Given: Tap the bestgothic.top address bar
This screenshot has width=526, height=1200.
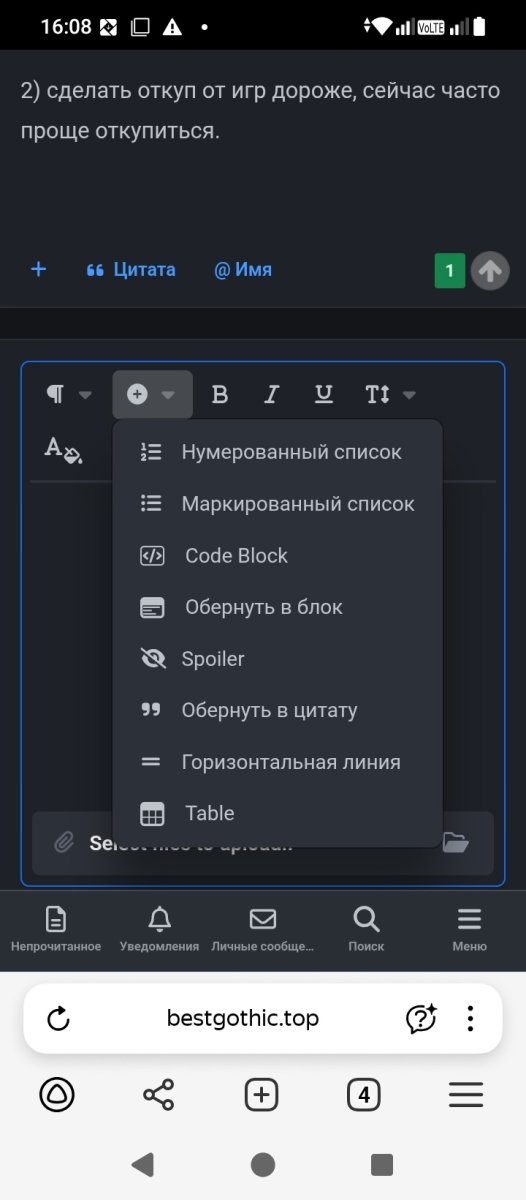Looking at the screenshot, I should tap(243, 1019).
